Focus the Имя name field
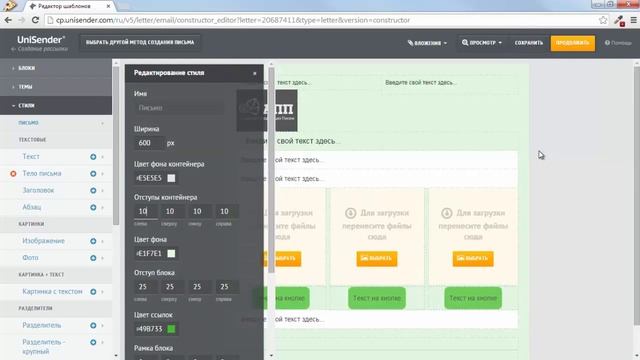 (x=179, y=108)
